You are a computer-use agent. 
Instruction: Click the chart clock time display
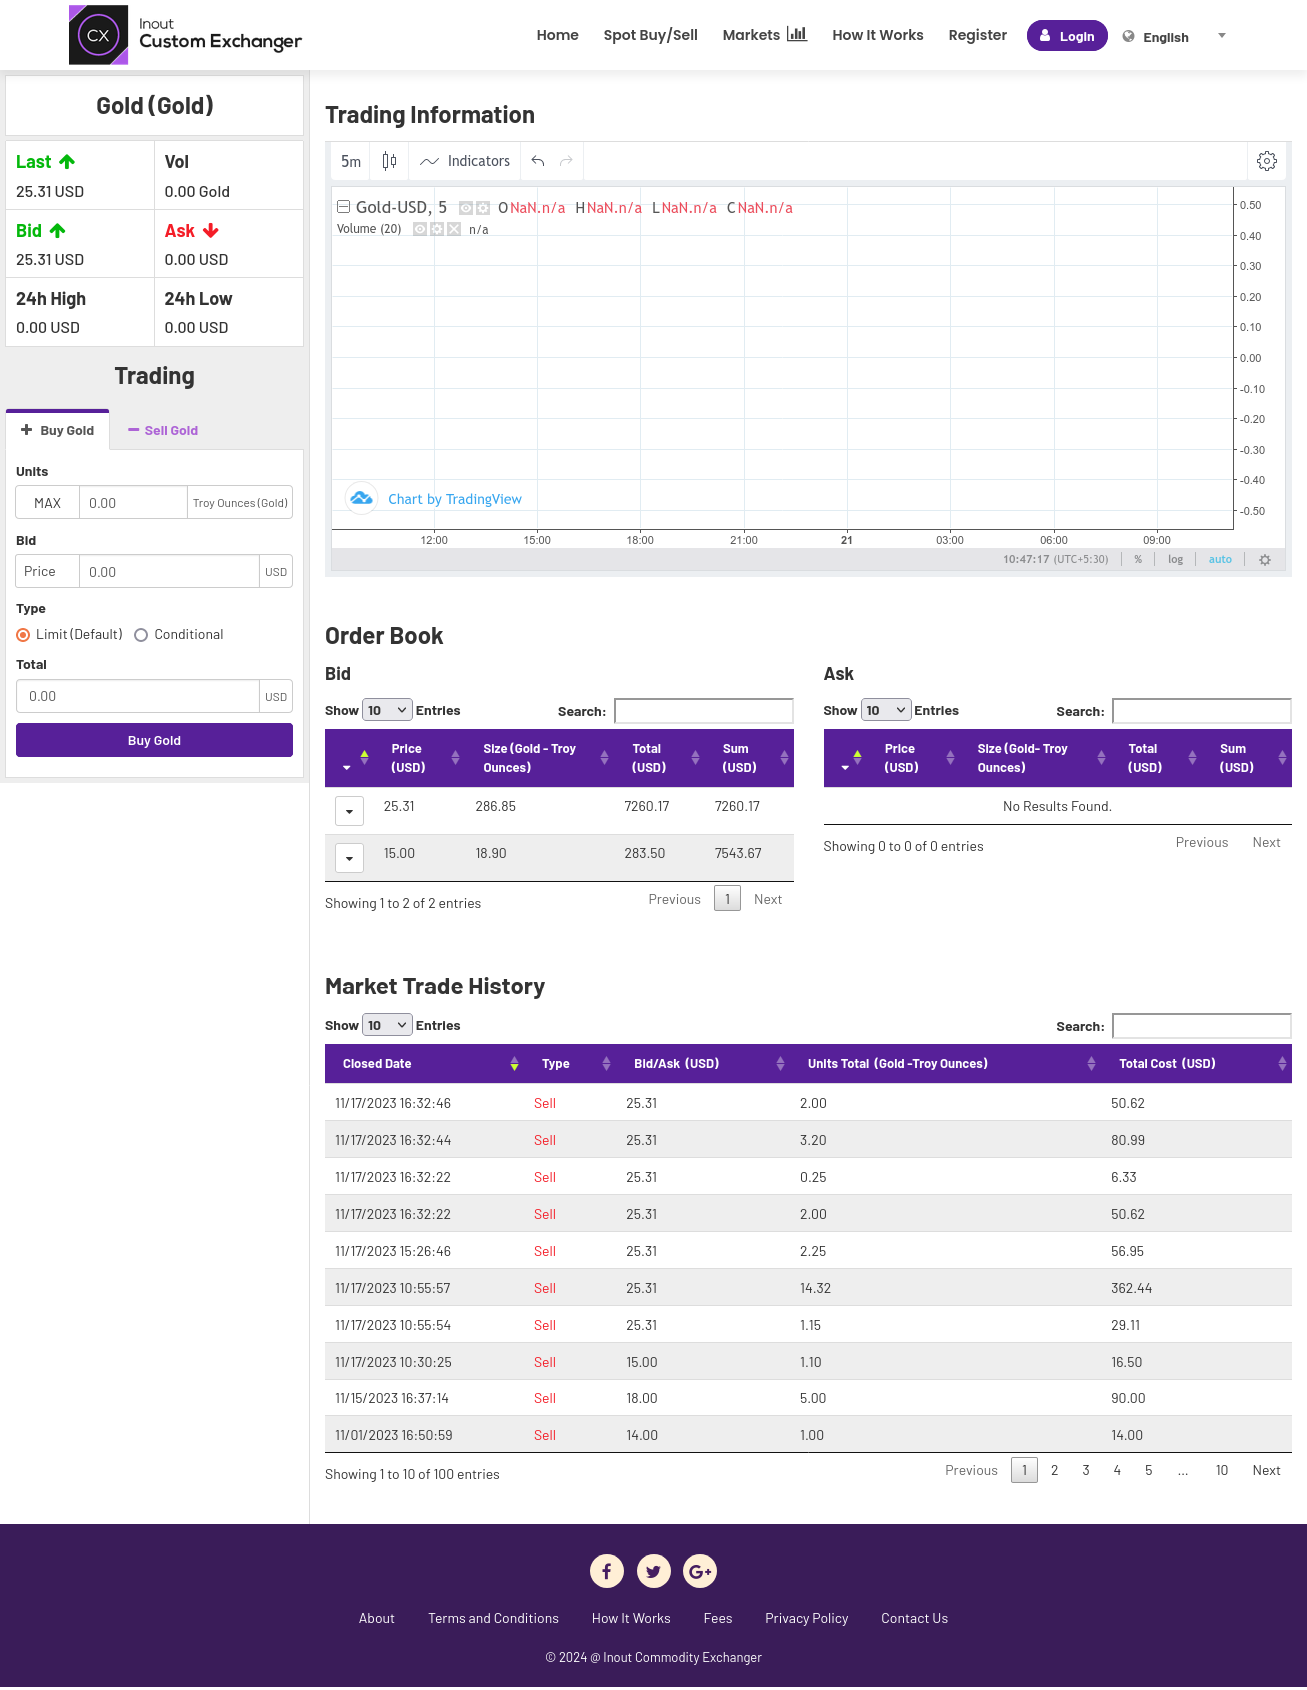click(x=1055, y=560)
